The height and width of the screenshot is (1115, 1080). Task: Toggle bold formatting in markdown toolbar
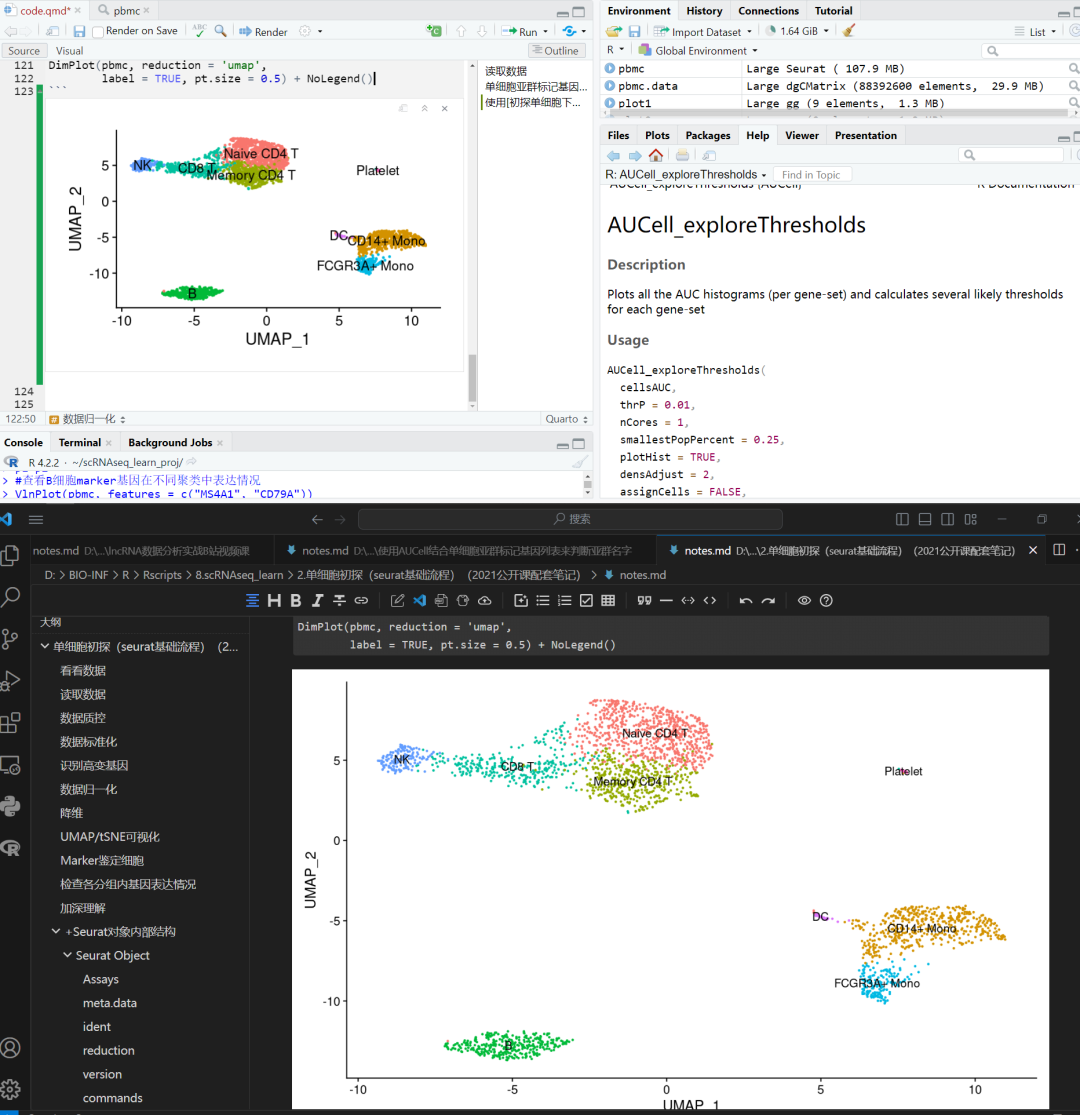(296, 601)
